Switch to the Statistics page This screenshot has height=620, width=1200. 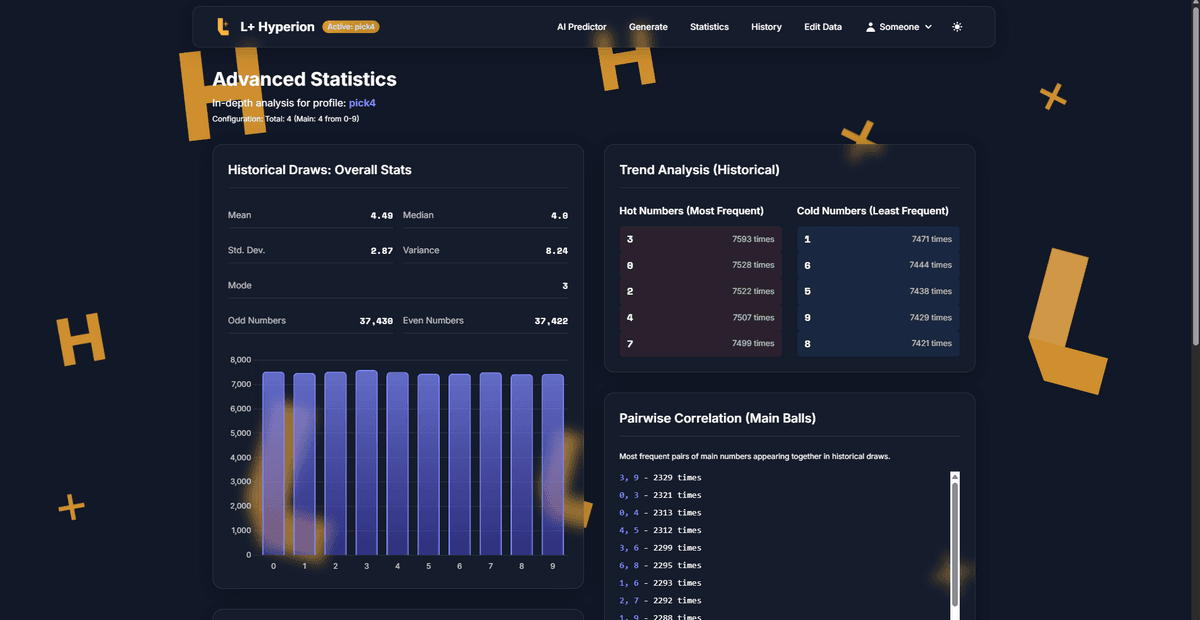point(709,27)
